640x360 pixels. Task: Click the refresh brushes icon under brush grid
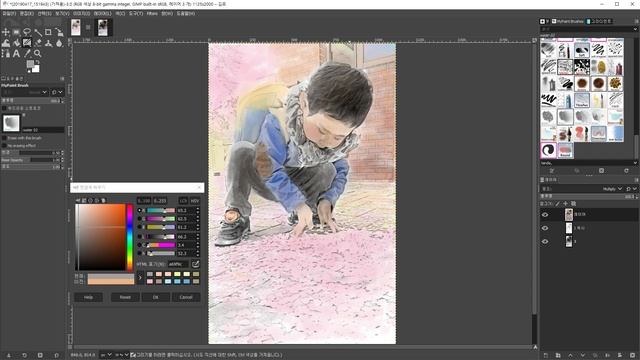626,171
